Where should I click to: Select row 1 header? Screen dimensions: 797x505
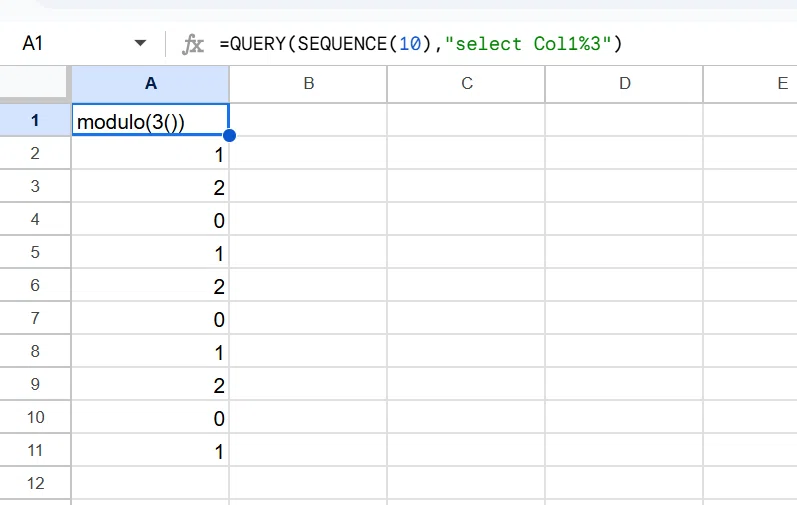35,120
